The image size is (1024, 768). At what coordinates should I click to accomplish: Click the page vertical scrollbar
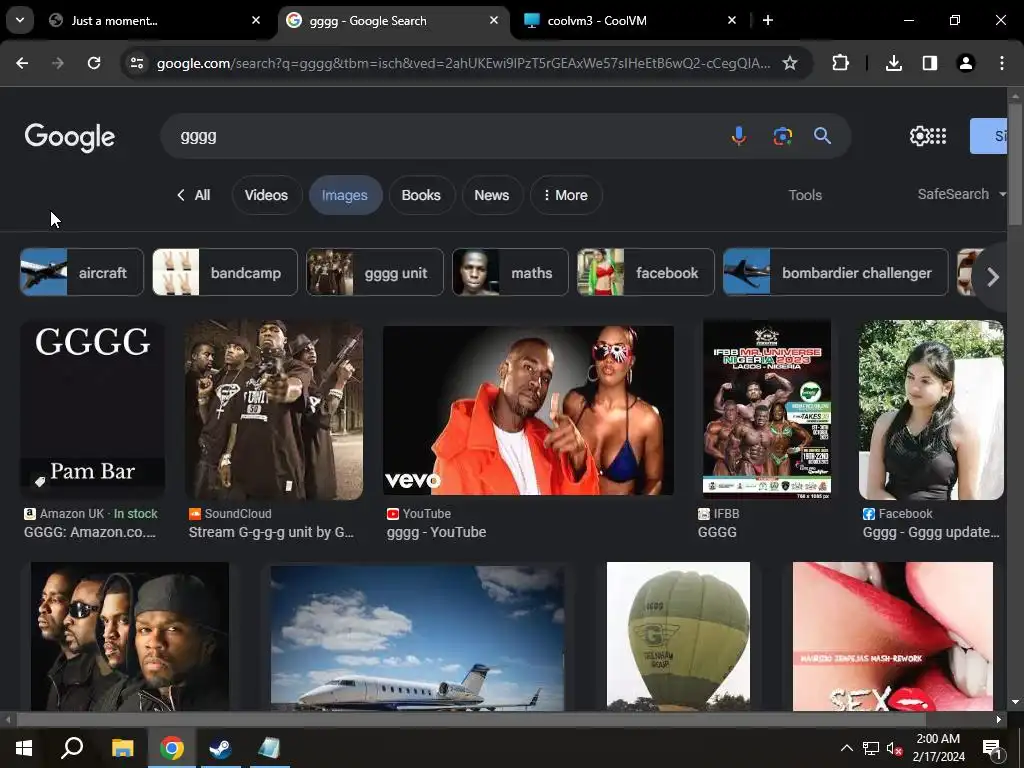pyautogui.click(x=1015, y=163)
